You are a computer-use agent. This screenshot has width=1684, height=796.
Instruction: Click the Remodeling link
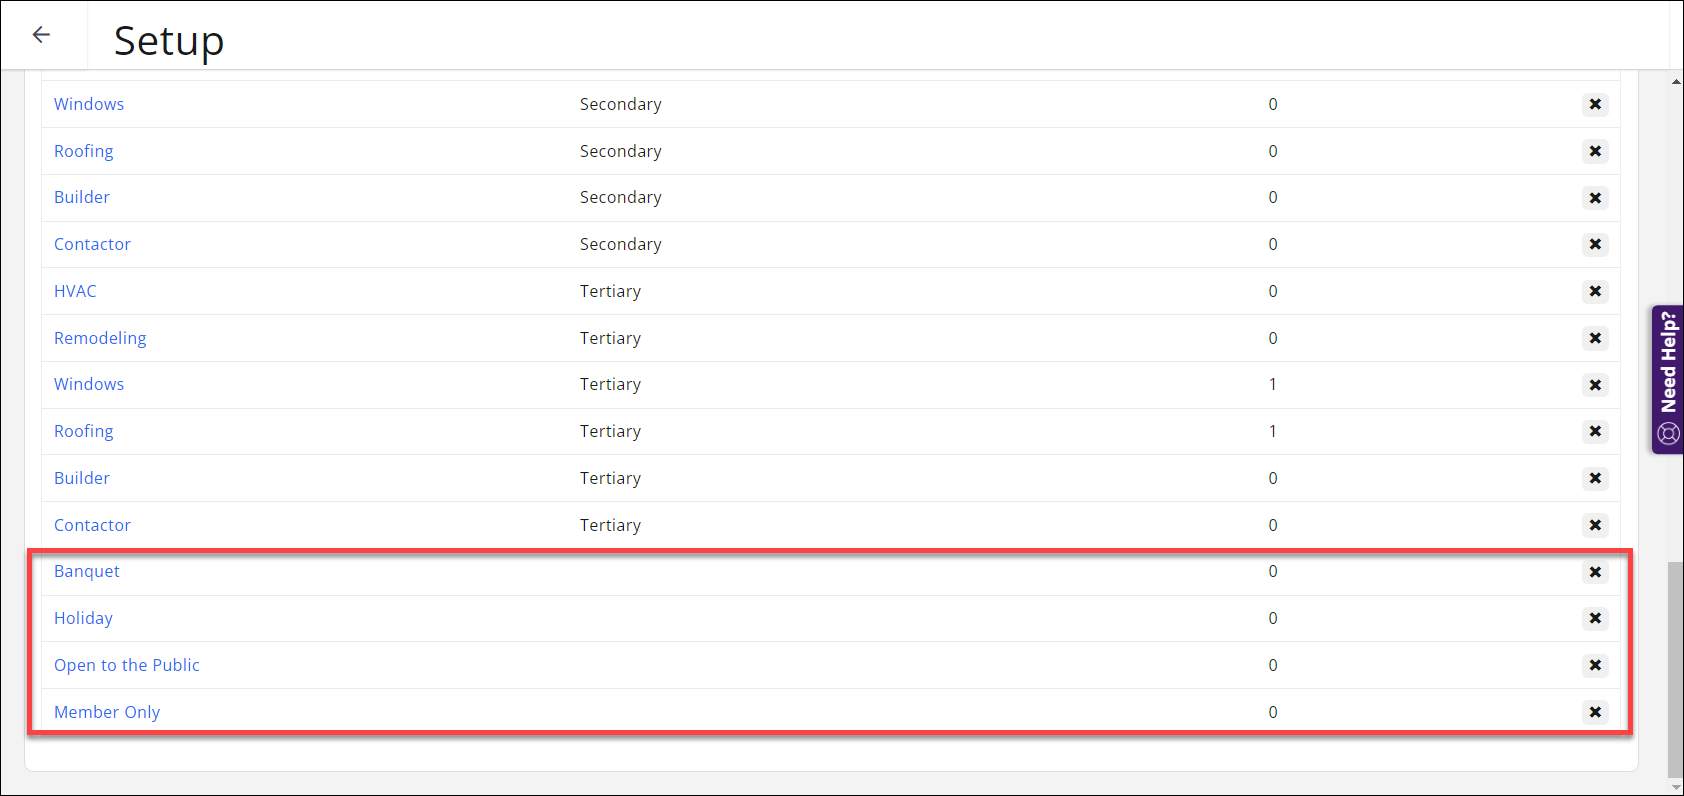point(100,338)
